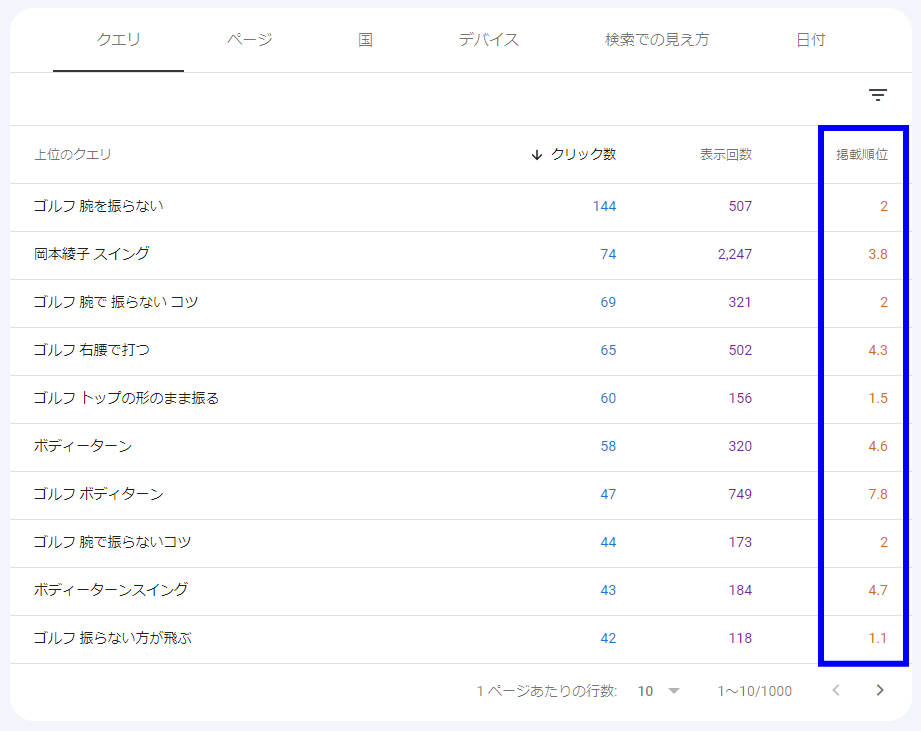Image resolution: width=921 pixels, height=731 pixels.
Task: Click the 1.1 position value
Action: (x=878, y=638)
